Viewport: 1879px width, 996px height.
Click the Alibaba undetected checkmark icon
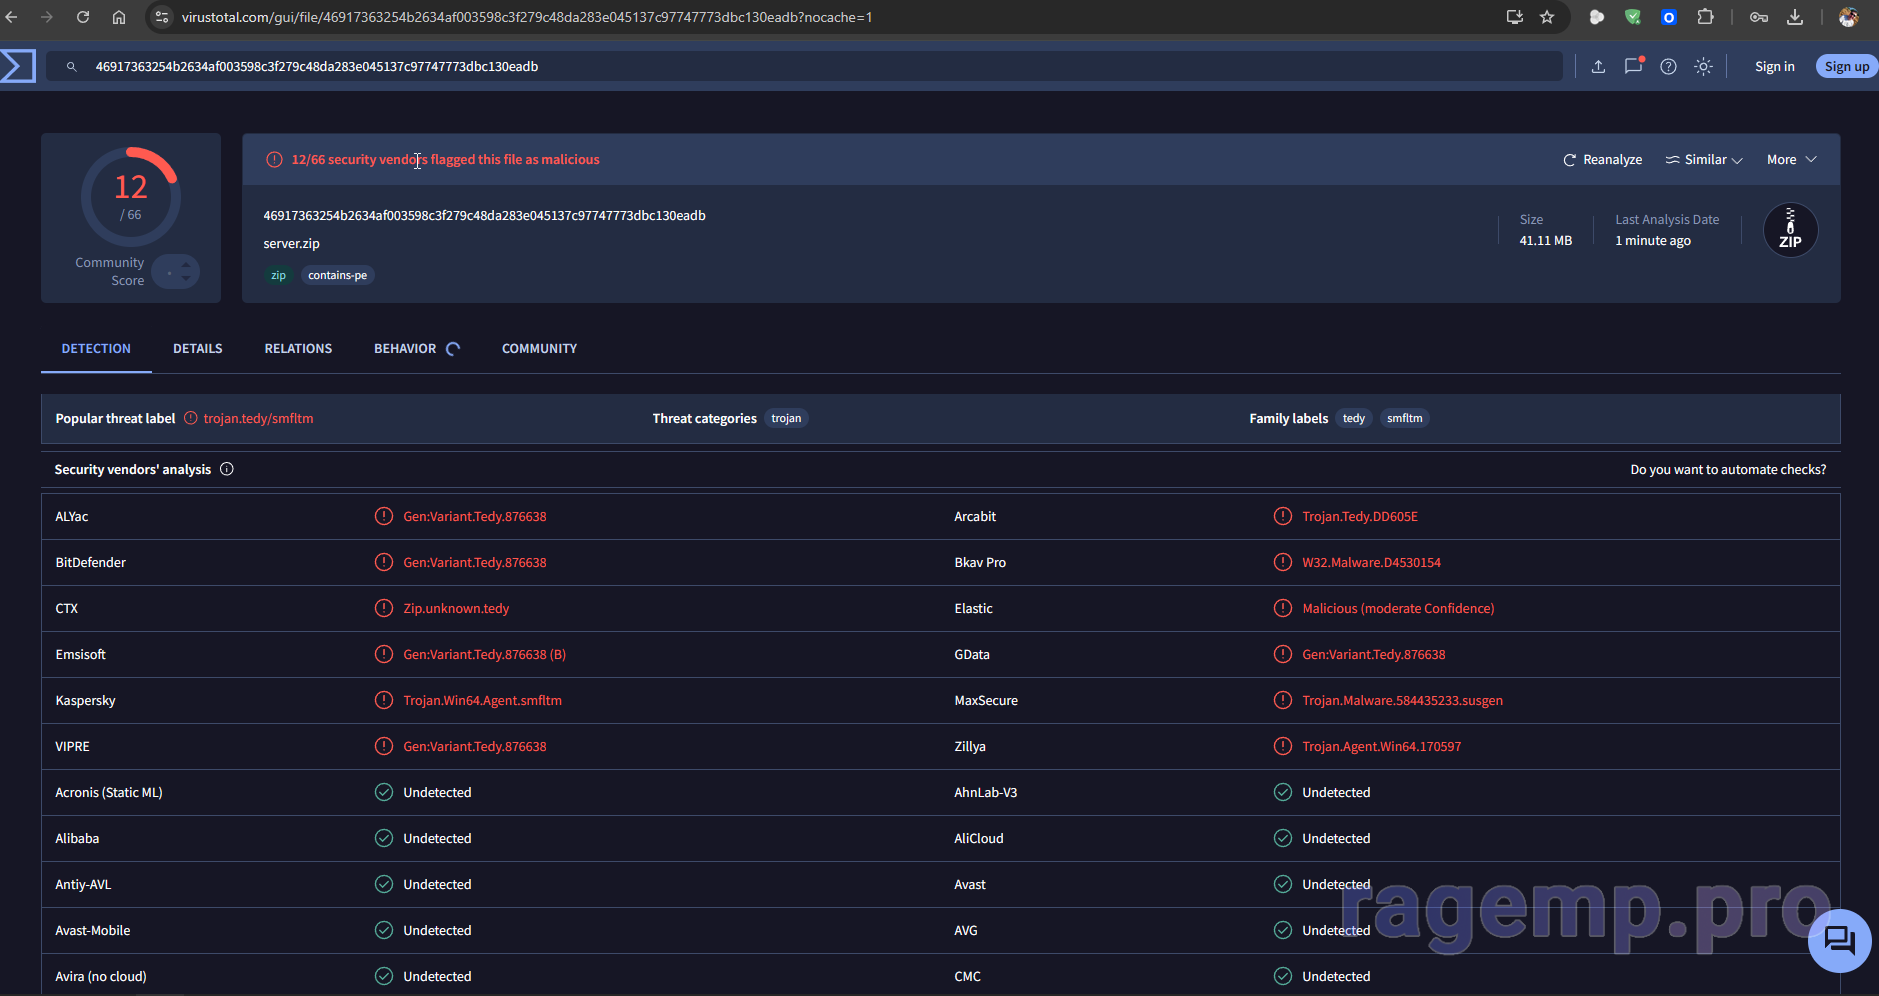coord(384,838)
